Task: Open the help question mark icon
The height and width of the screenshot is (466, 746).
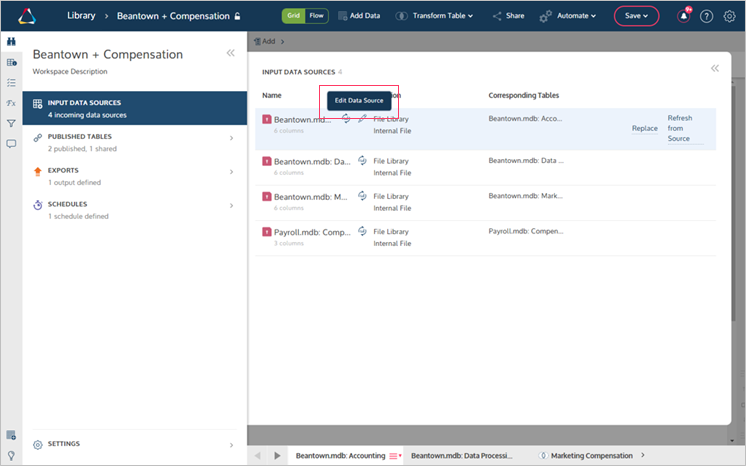Action: (707, 16)
